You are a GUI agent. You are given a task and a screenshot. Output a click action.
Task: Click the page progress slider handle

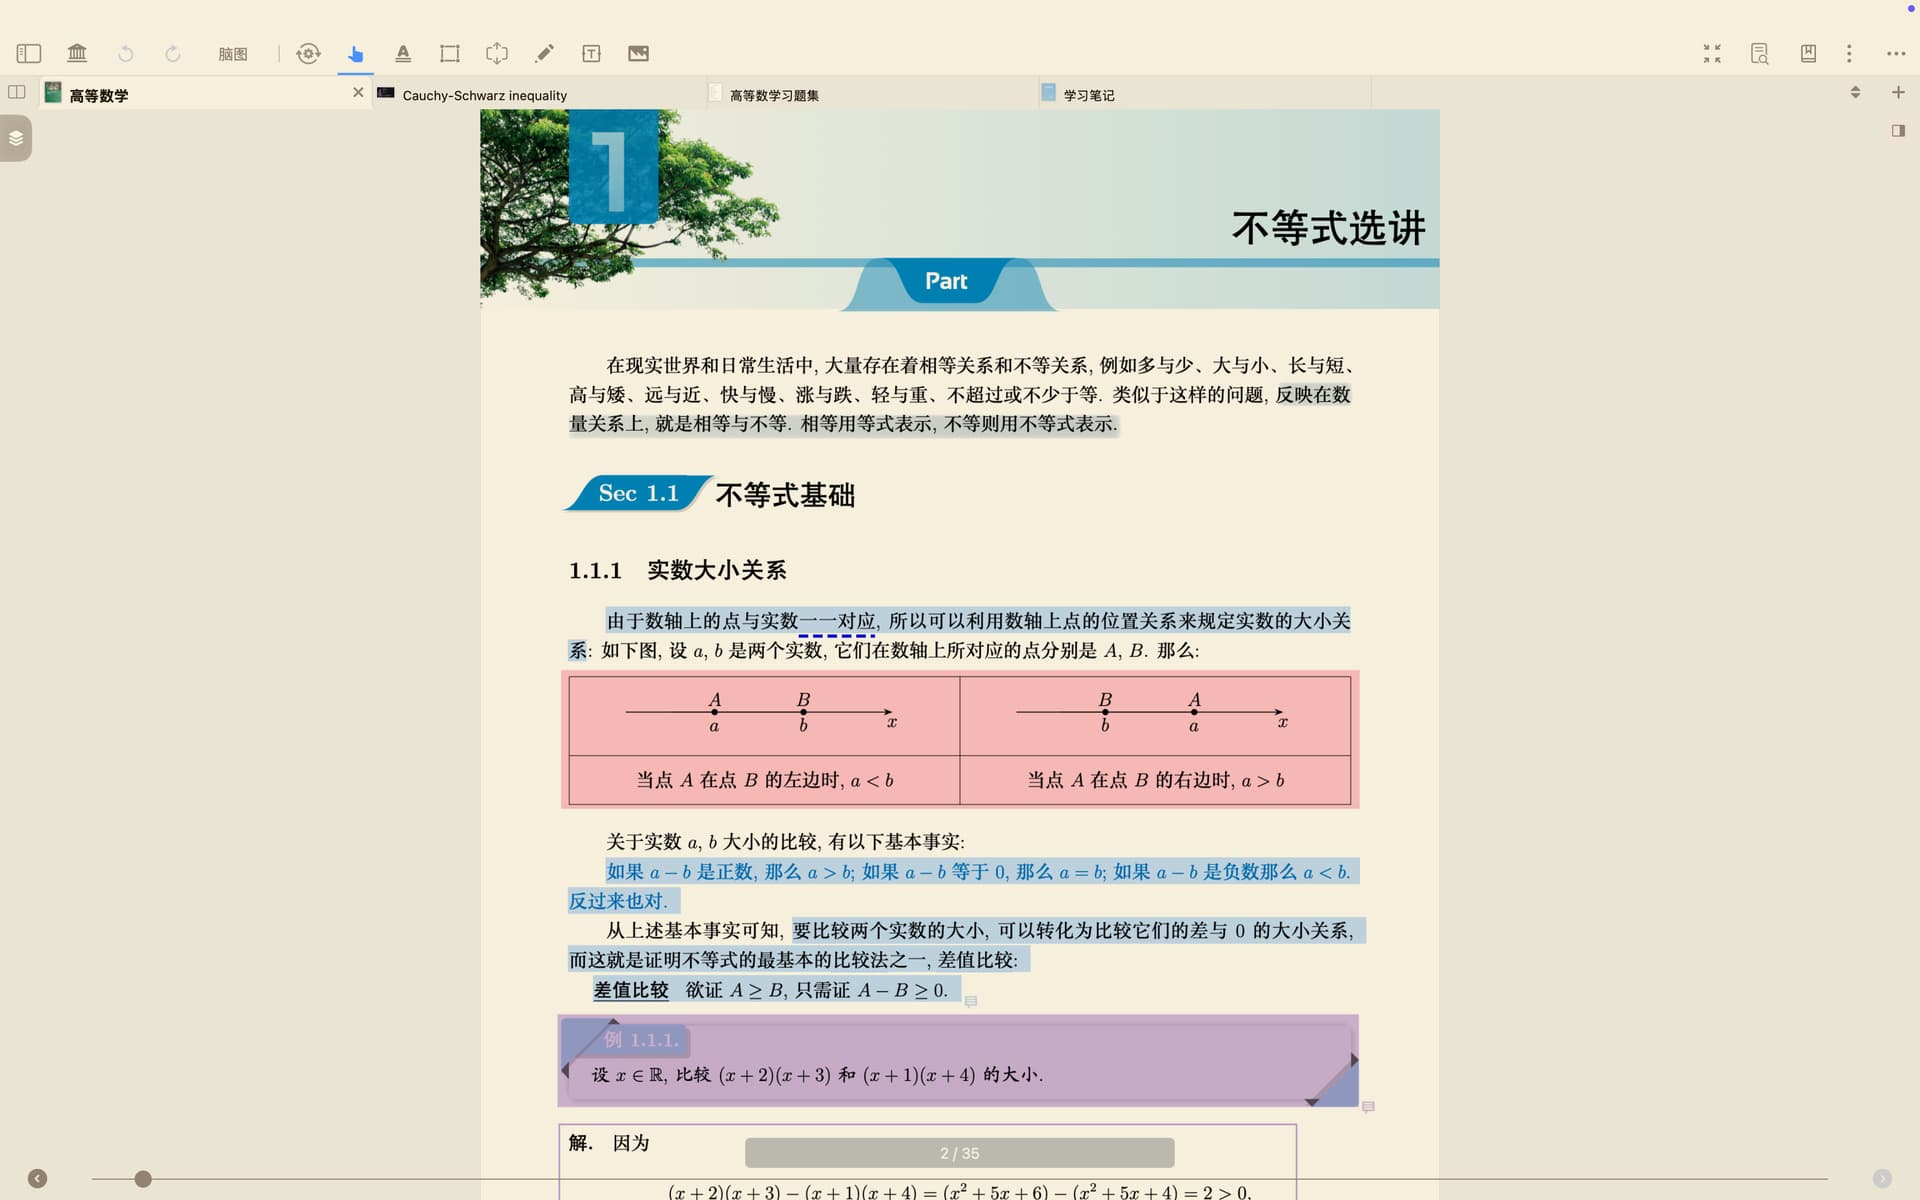coord(143,1179)
